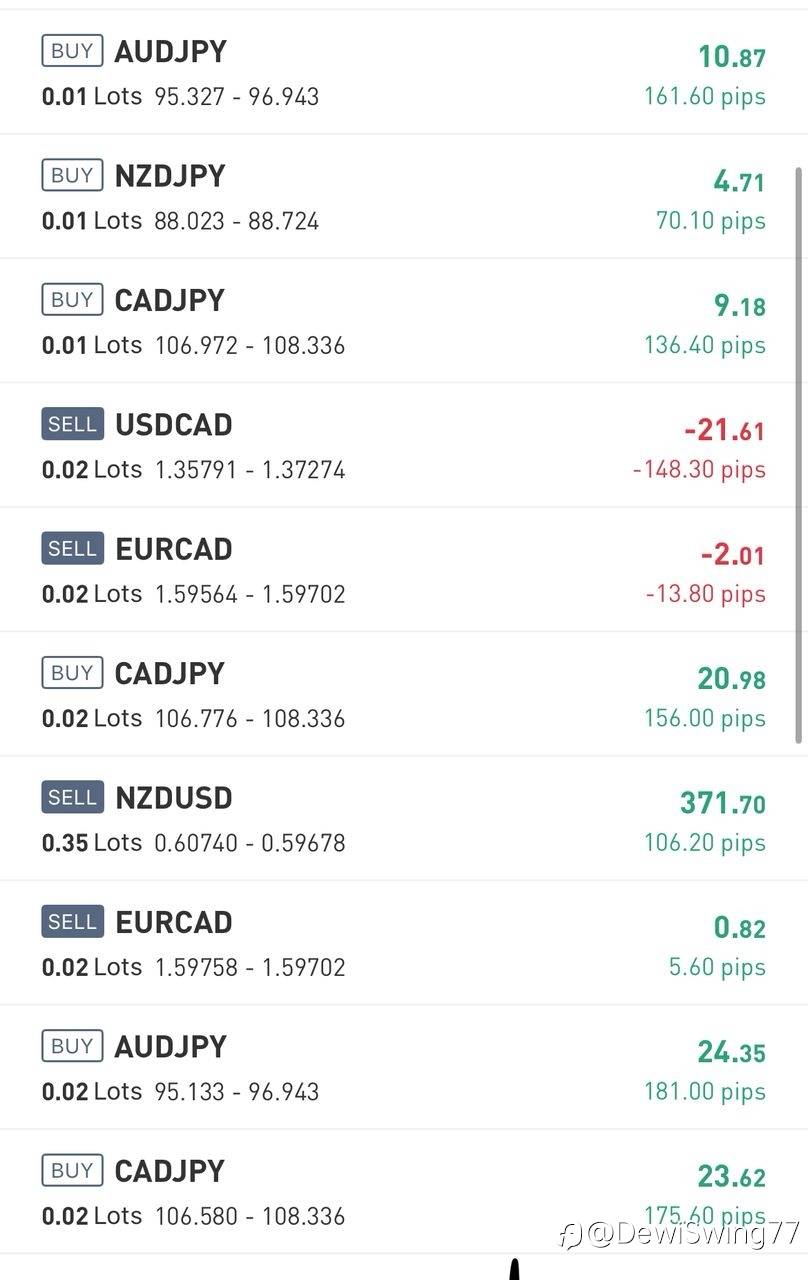Open the CADJPY position showing 20.98 profit
This screenshot has width=808, height=1280.
point(400,694)
